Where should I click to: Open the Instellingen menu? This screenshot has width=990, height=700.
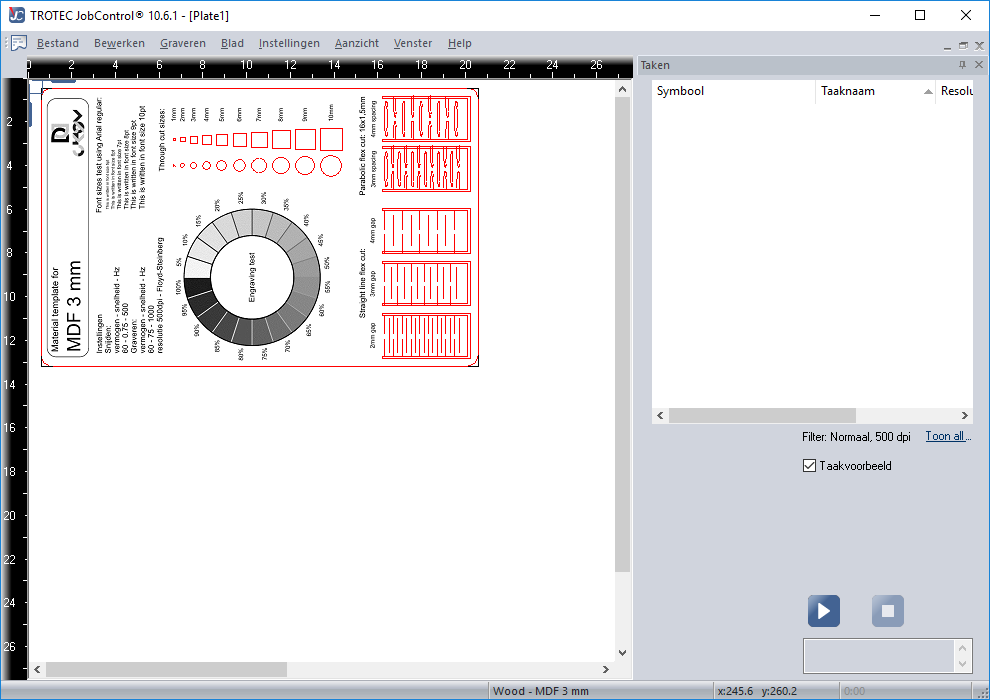click(289, 43)
